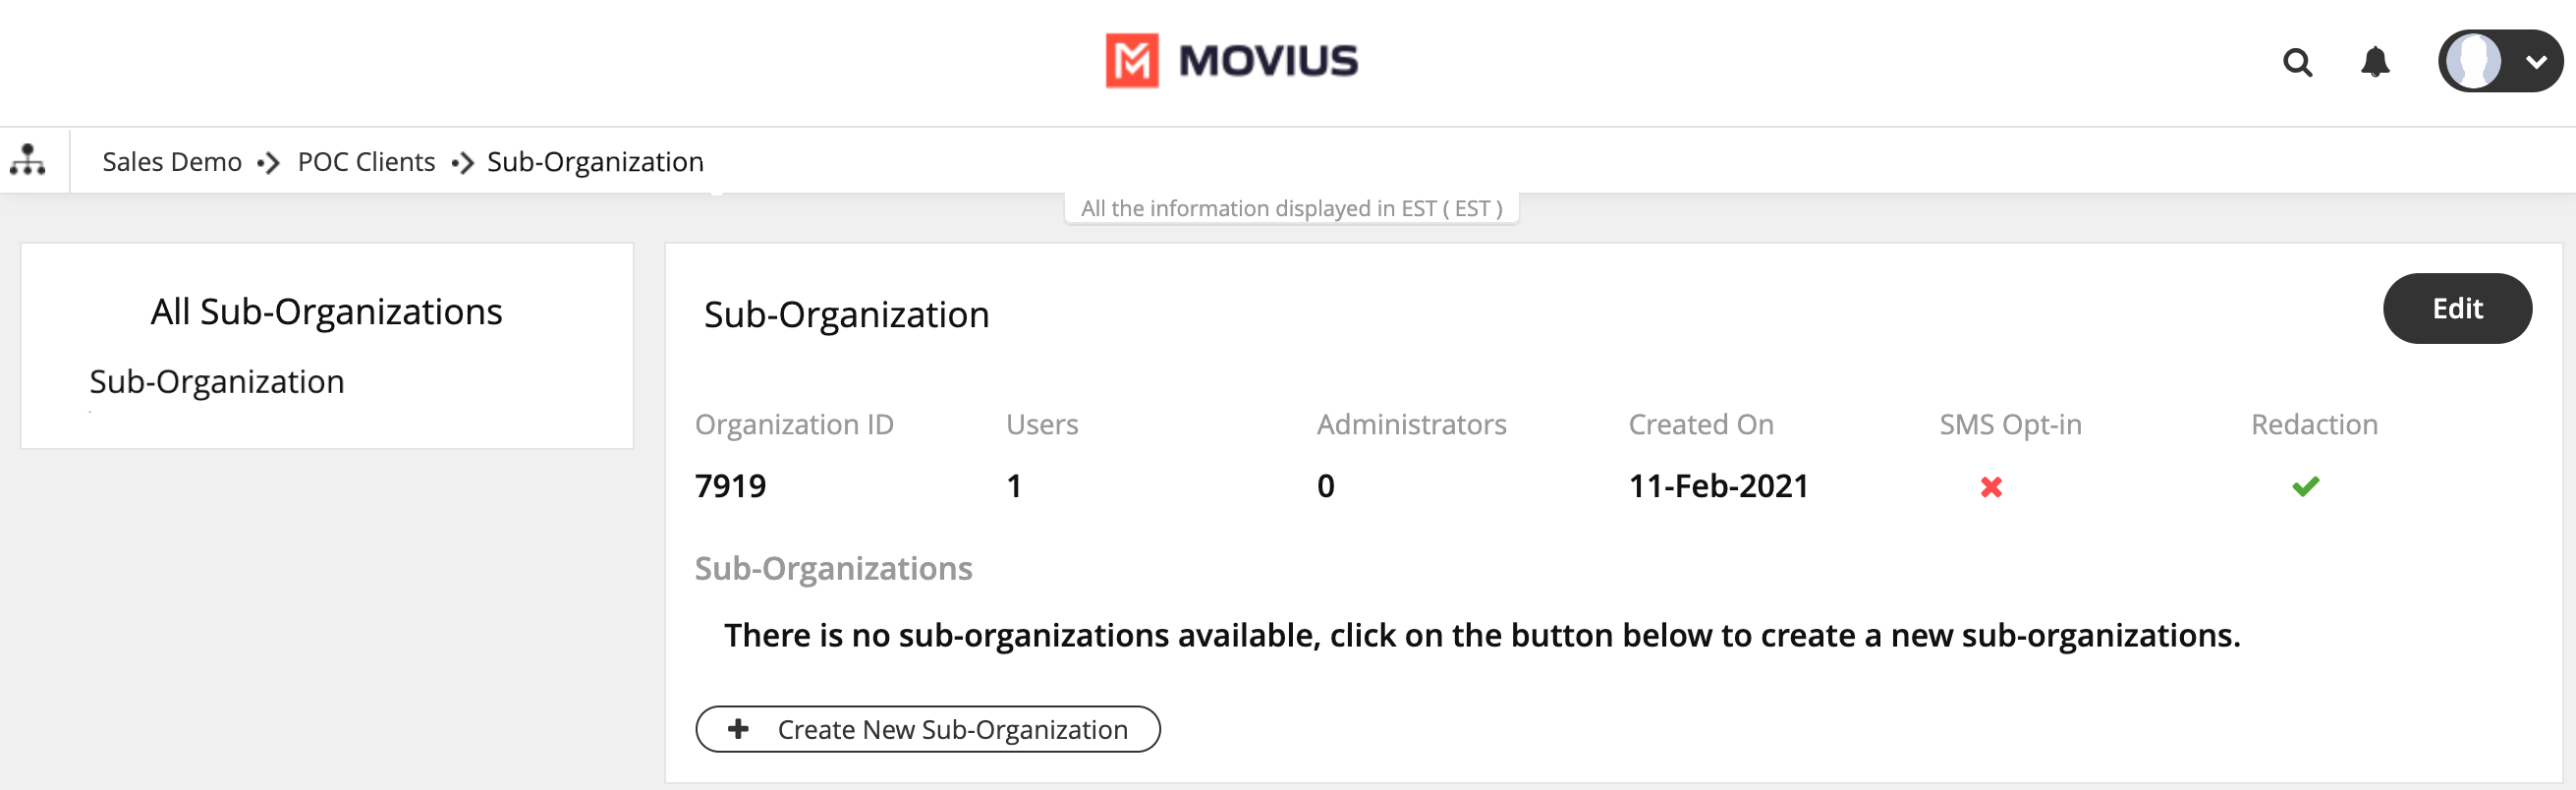The image size is (2576, 790).
Task: Click the Organization ID value 7919
Action: click(x=730, y=486)
